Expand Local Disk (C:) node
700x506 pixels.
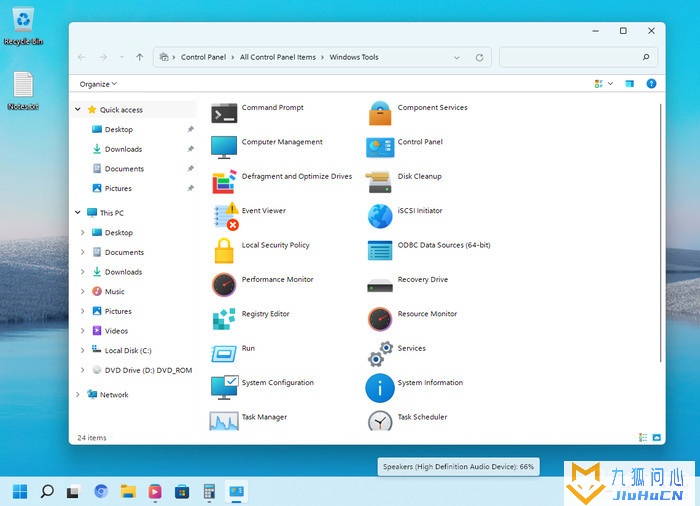(x=82, y=350)
